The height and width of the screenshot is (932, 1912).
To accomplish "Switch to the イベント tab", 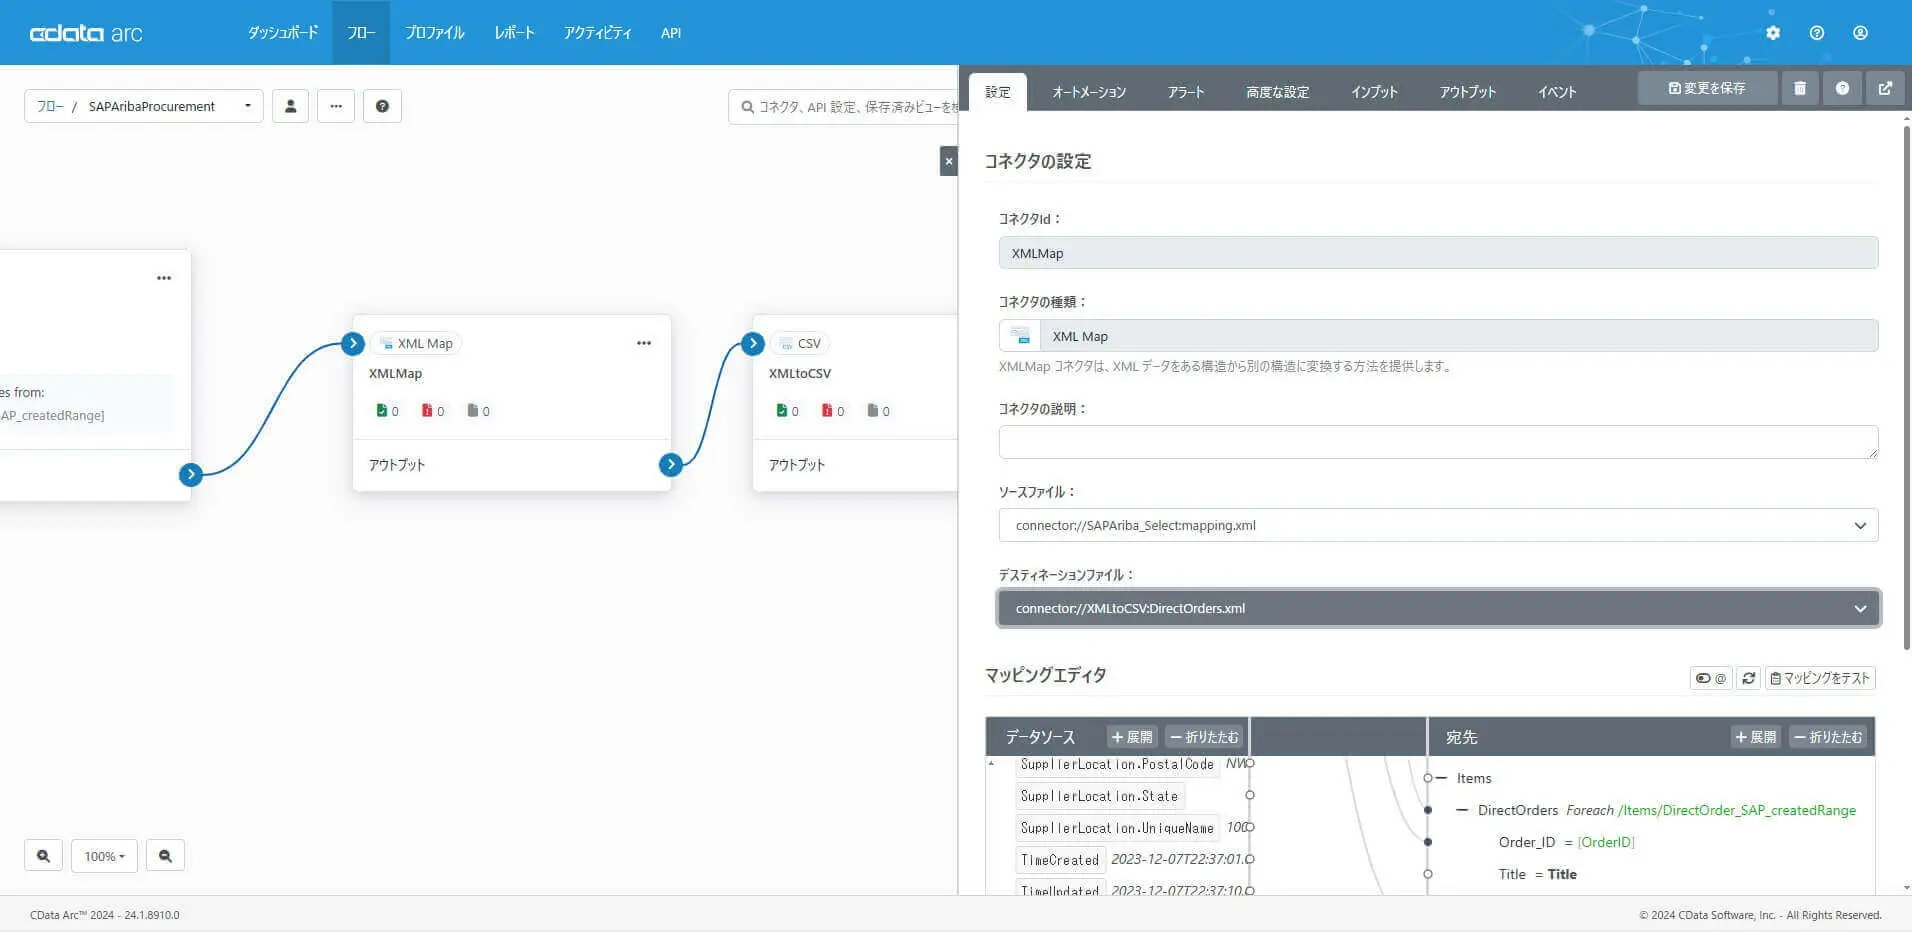I will 1557,92.
